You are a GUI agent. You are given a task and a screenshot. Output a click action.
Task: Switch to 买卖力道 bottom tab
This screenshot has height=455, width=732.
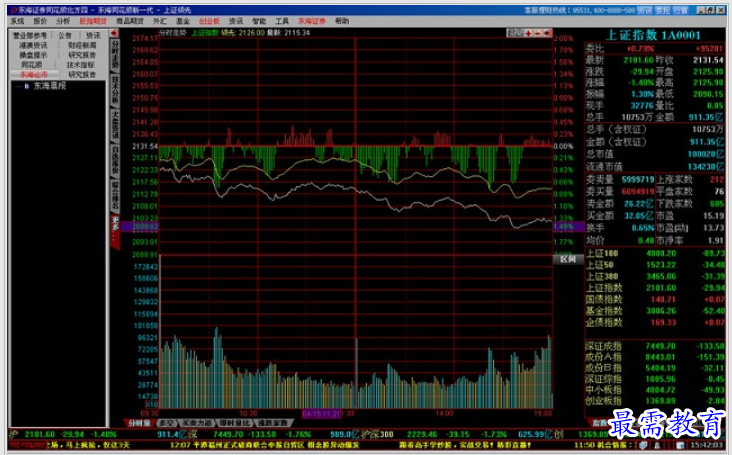[x=196, y=423]
